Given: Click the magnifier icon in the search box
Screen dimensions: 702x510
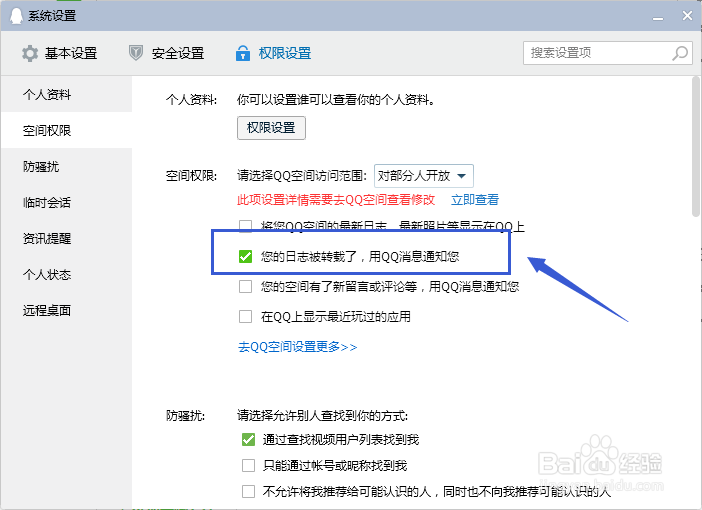Looking at the screenshot, I should (x=680, y=53).
